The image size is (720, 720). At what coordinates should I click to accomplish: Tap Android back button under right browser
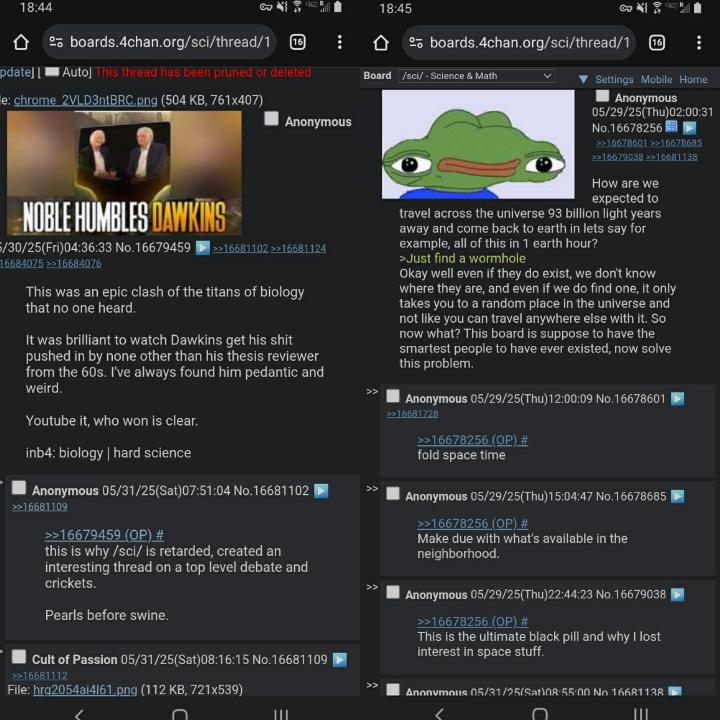click(439, 714)
